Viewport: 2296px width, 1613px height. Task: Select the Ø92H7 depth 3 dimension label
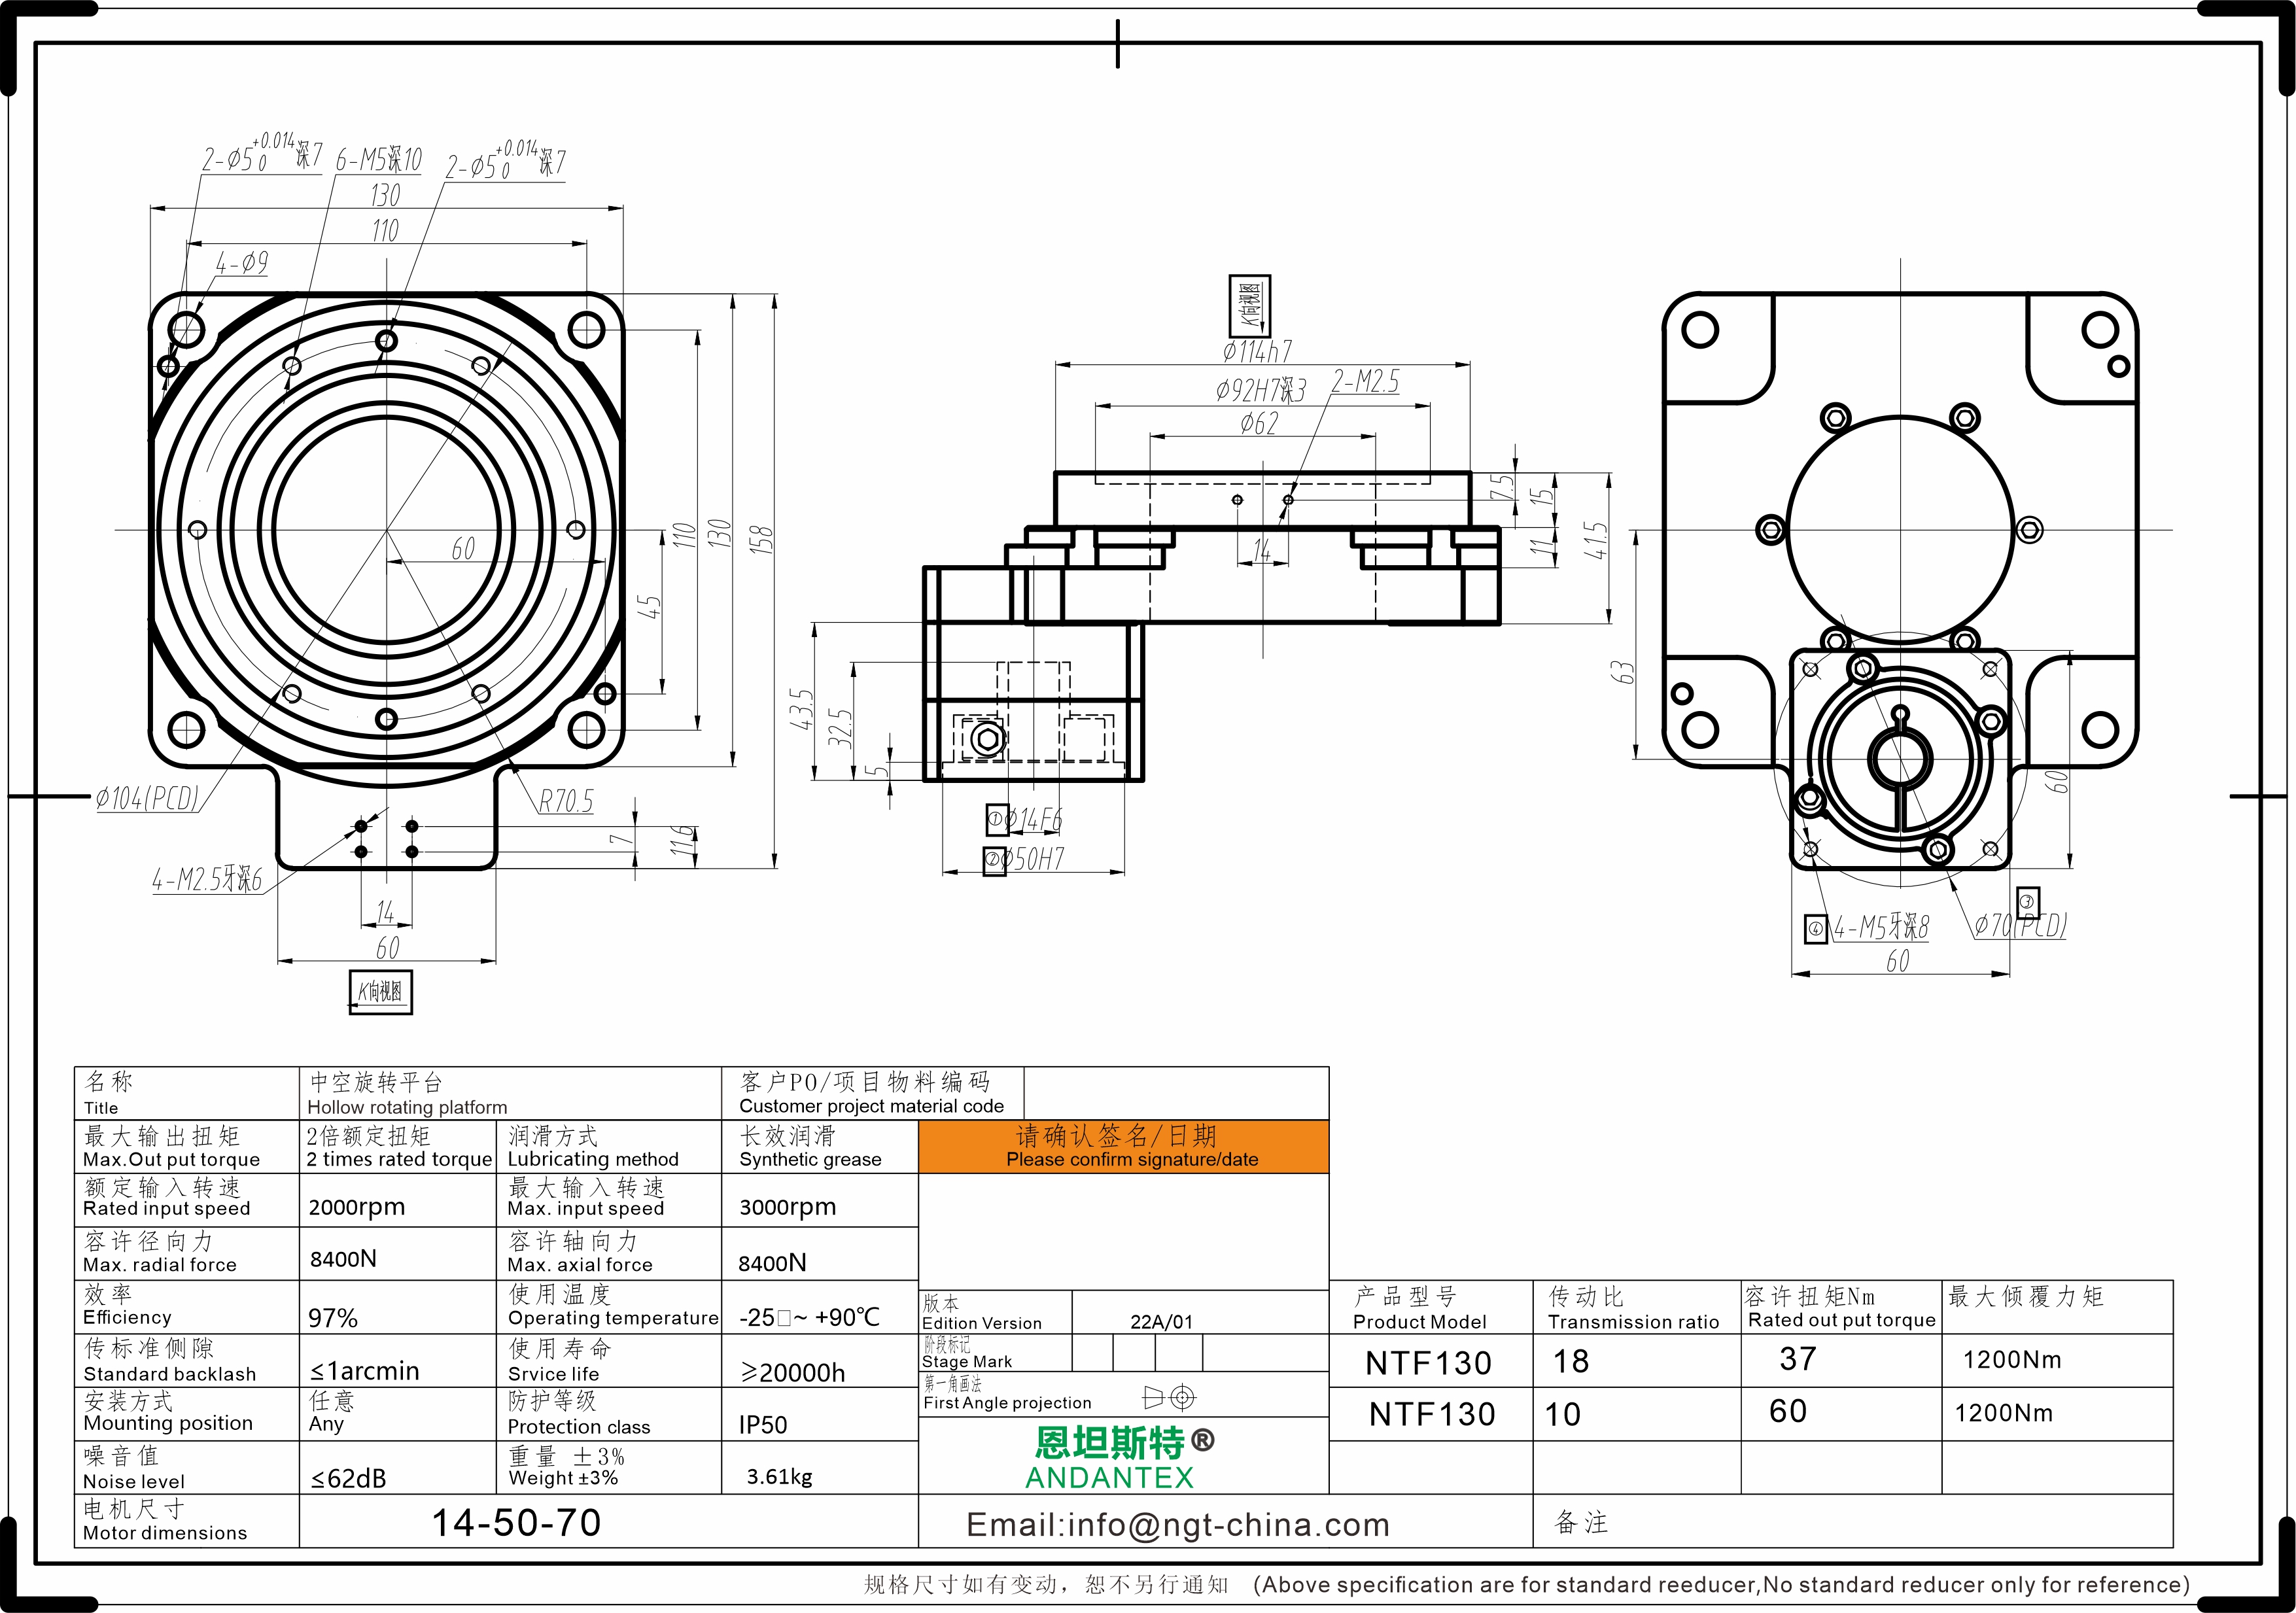pos(1261,390)
